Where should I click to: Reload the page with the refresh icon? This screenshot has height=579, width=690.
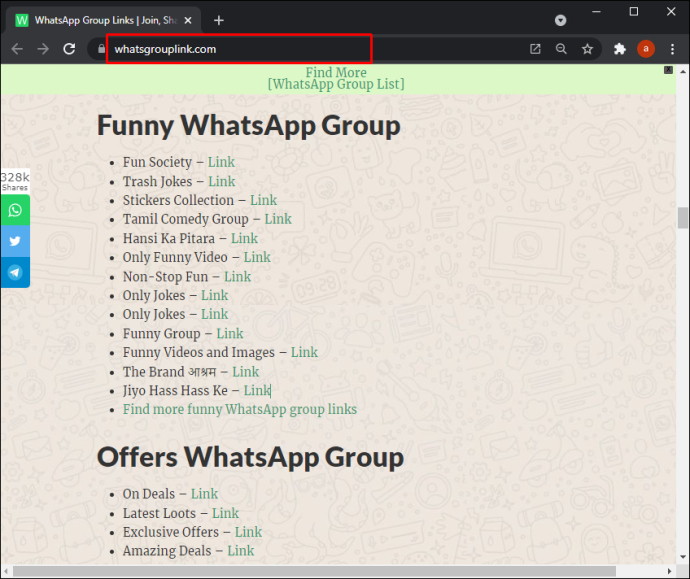[x=69, y=49]
